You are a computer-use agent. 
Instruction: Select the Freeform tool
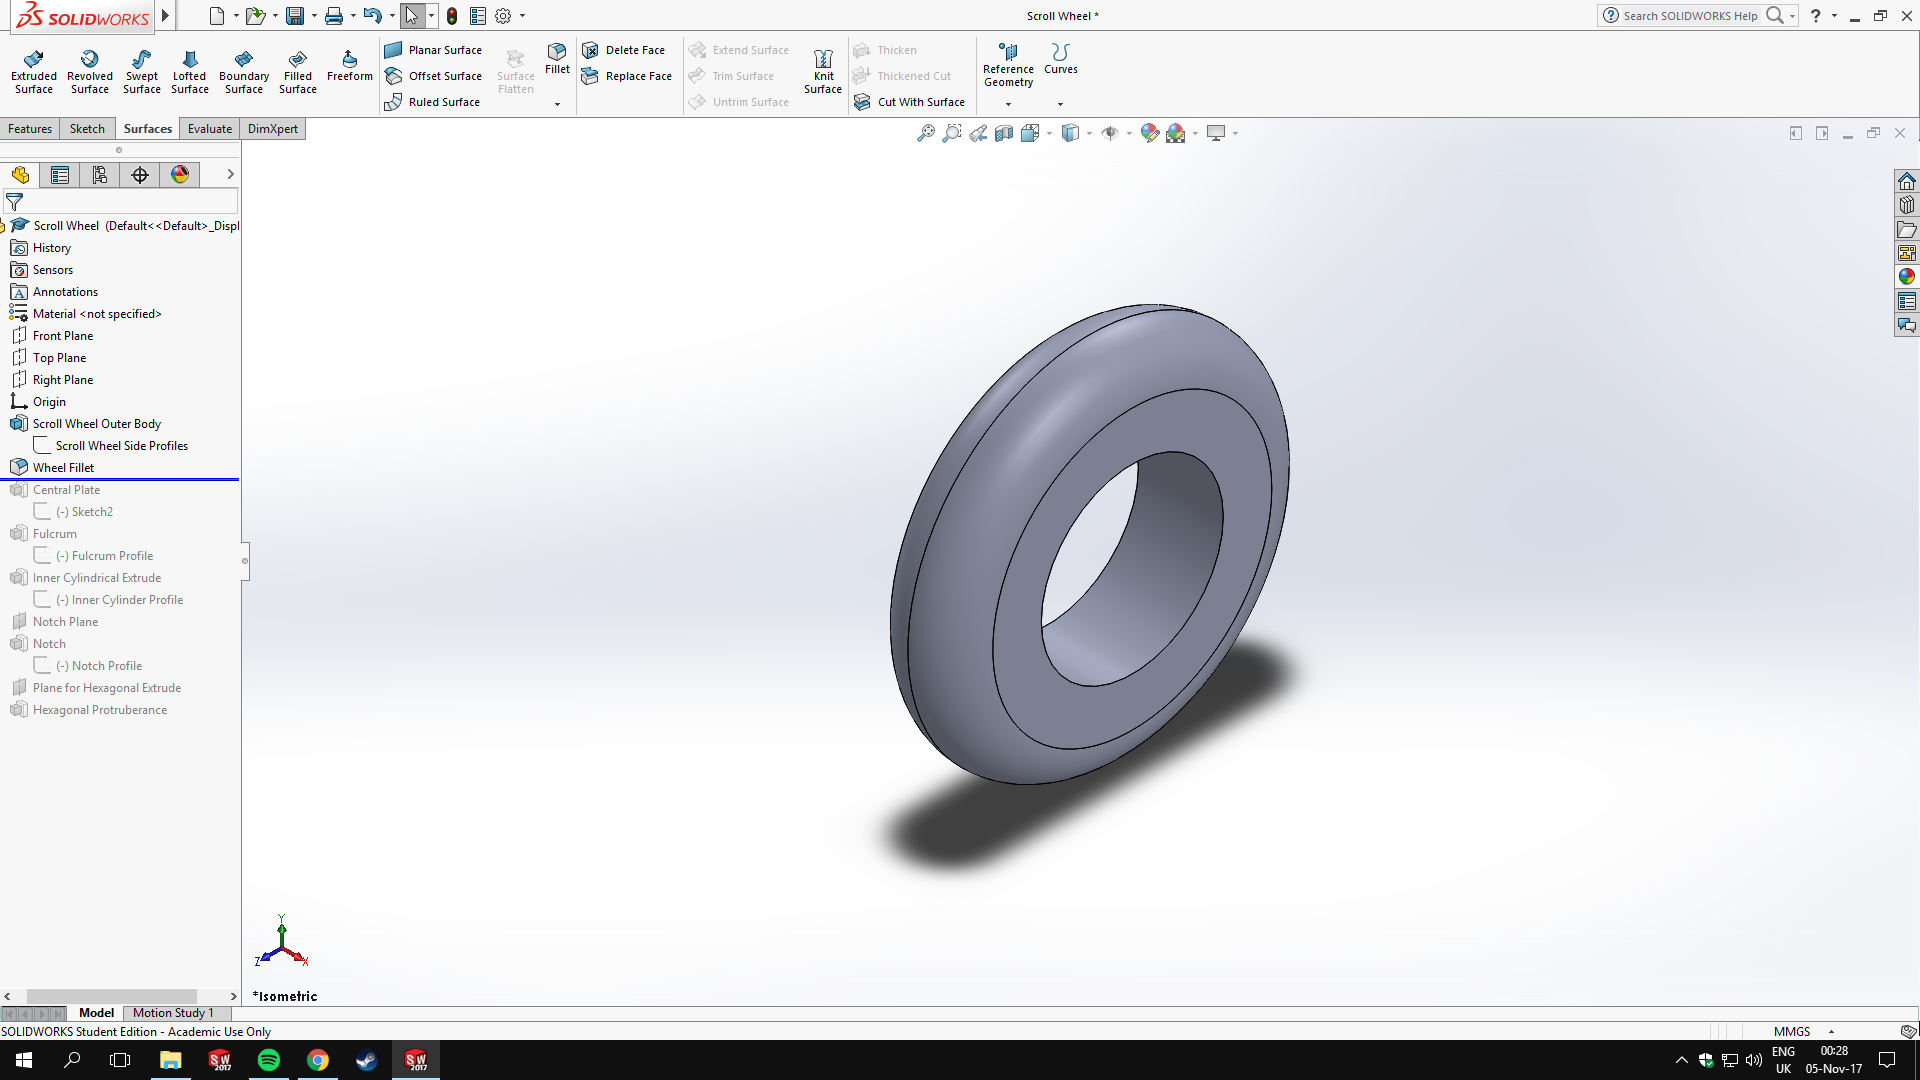350,66
